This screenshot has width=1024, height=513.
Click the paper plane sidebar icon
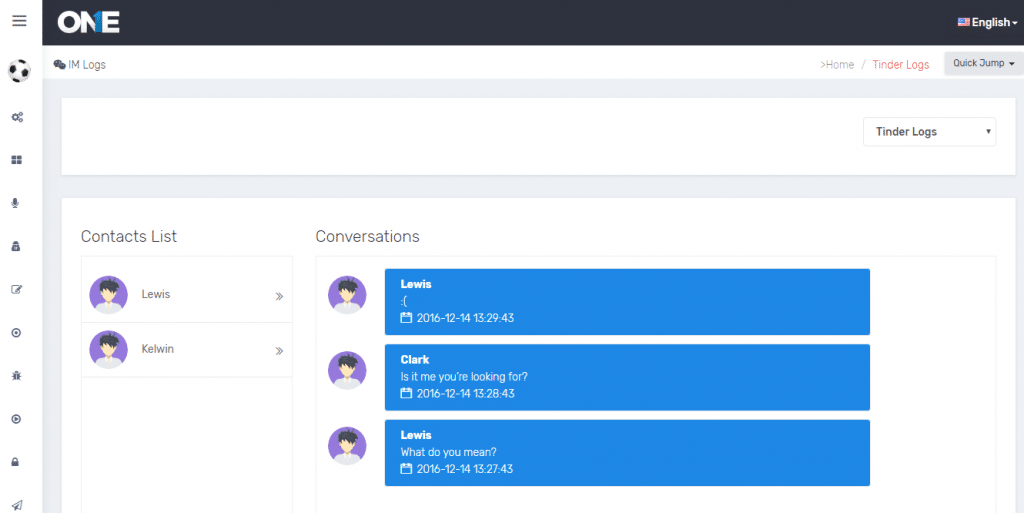pyautogui.click(x=17, y=505)
